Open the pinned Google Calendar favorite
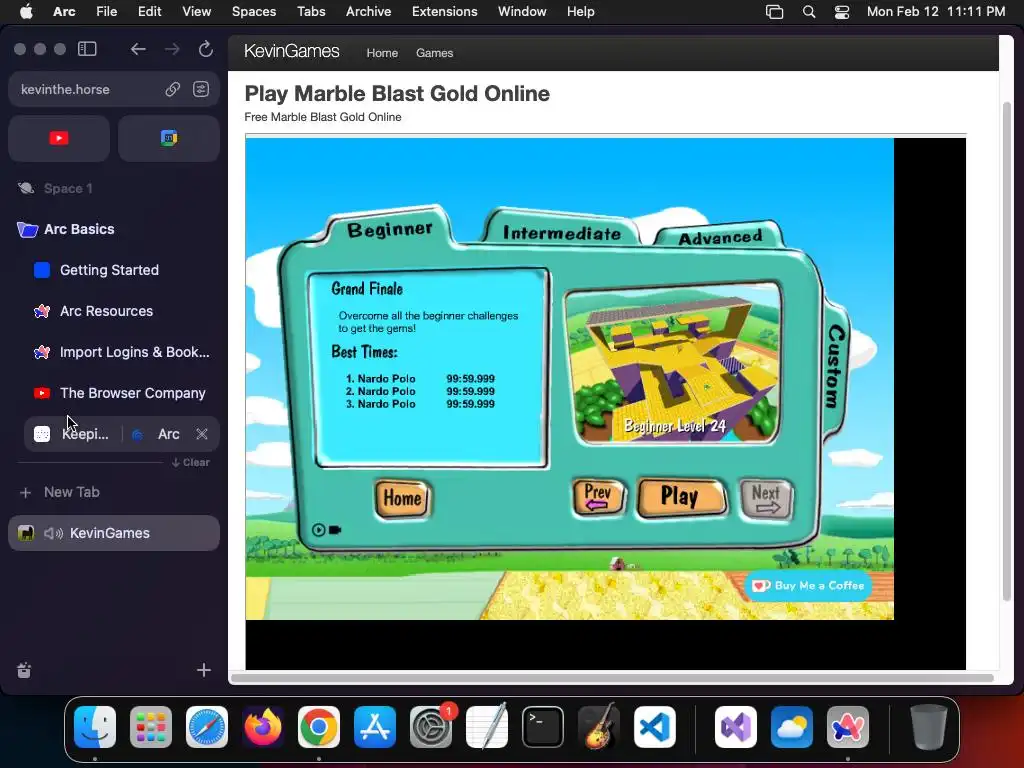This screenshot has height=768, width=1024. click(168, 138)
